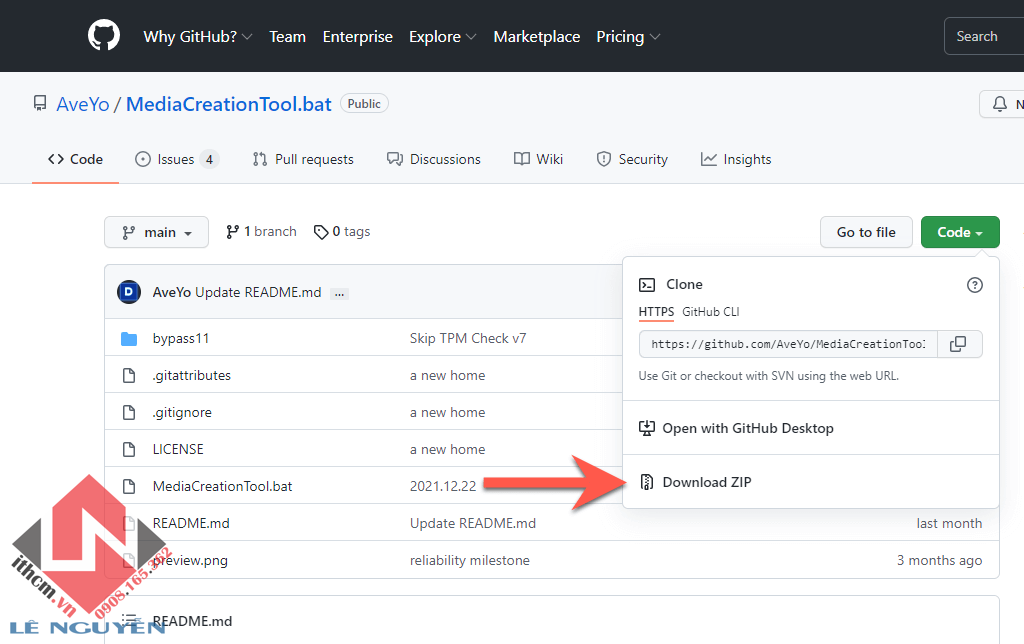The height and width of the screenshot is (644, 1024).
Task: Click the reliability milestone commit message
Action: click(470, 560)
